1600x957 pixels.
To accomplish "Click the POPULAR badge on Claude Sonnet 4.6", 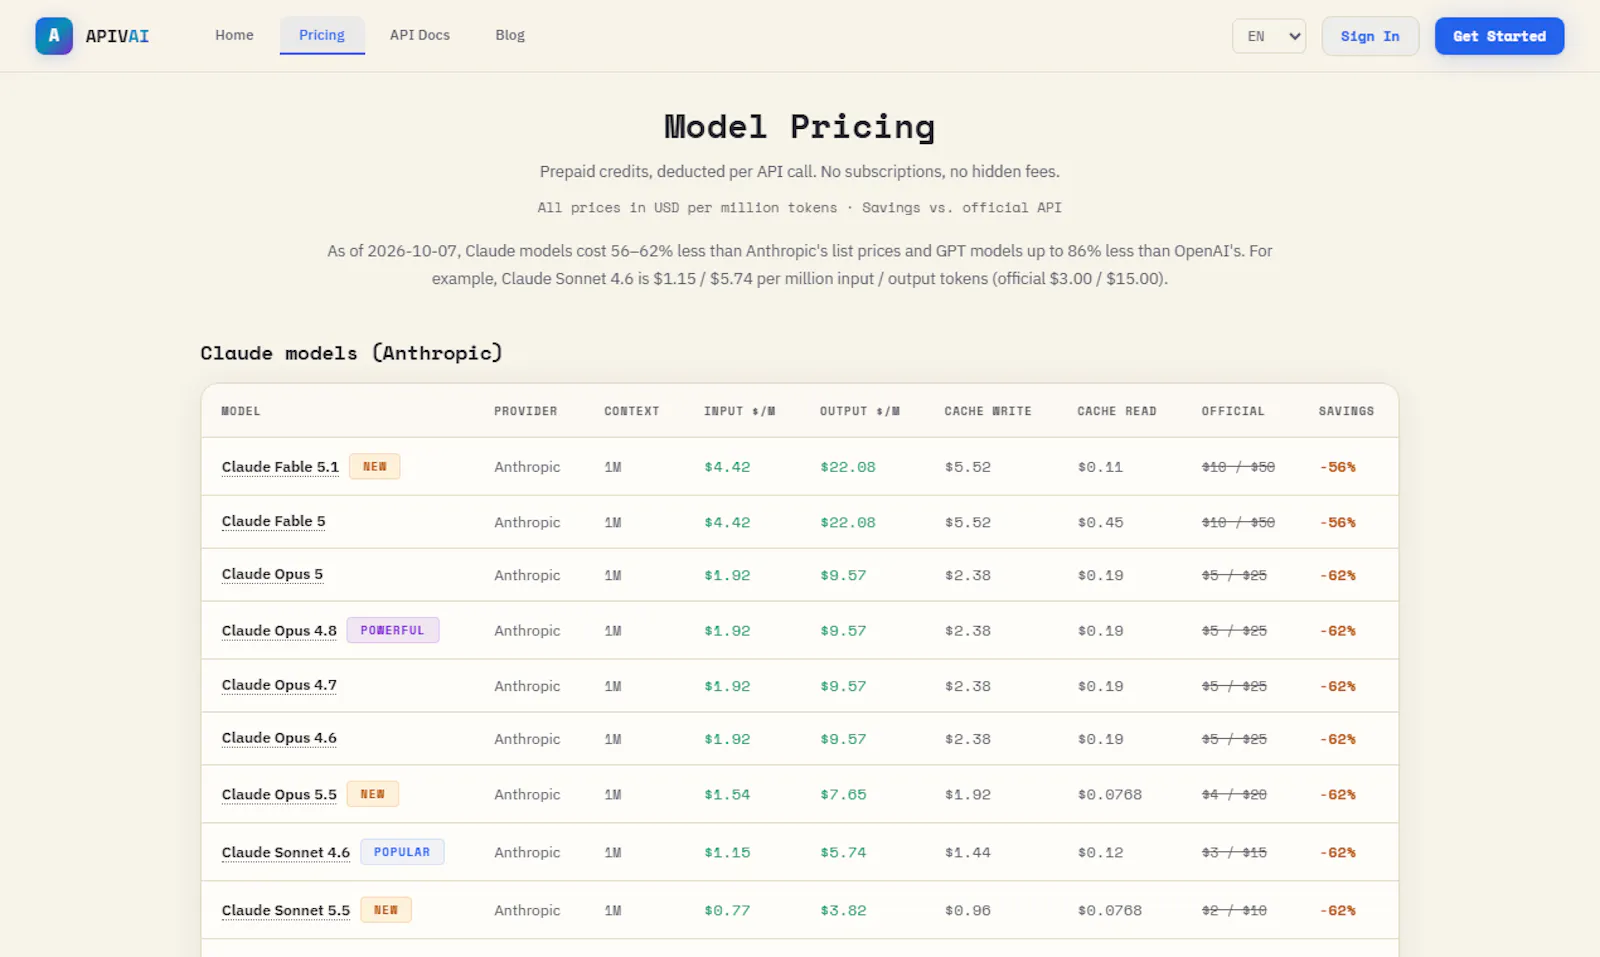I will click(x=402, y=852).
